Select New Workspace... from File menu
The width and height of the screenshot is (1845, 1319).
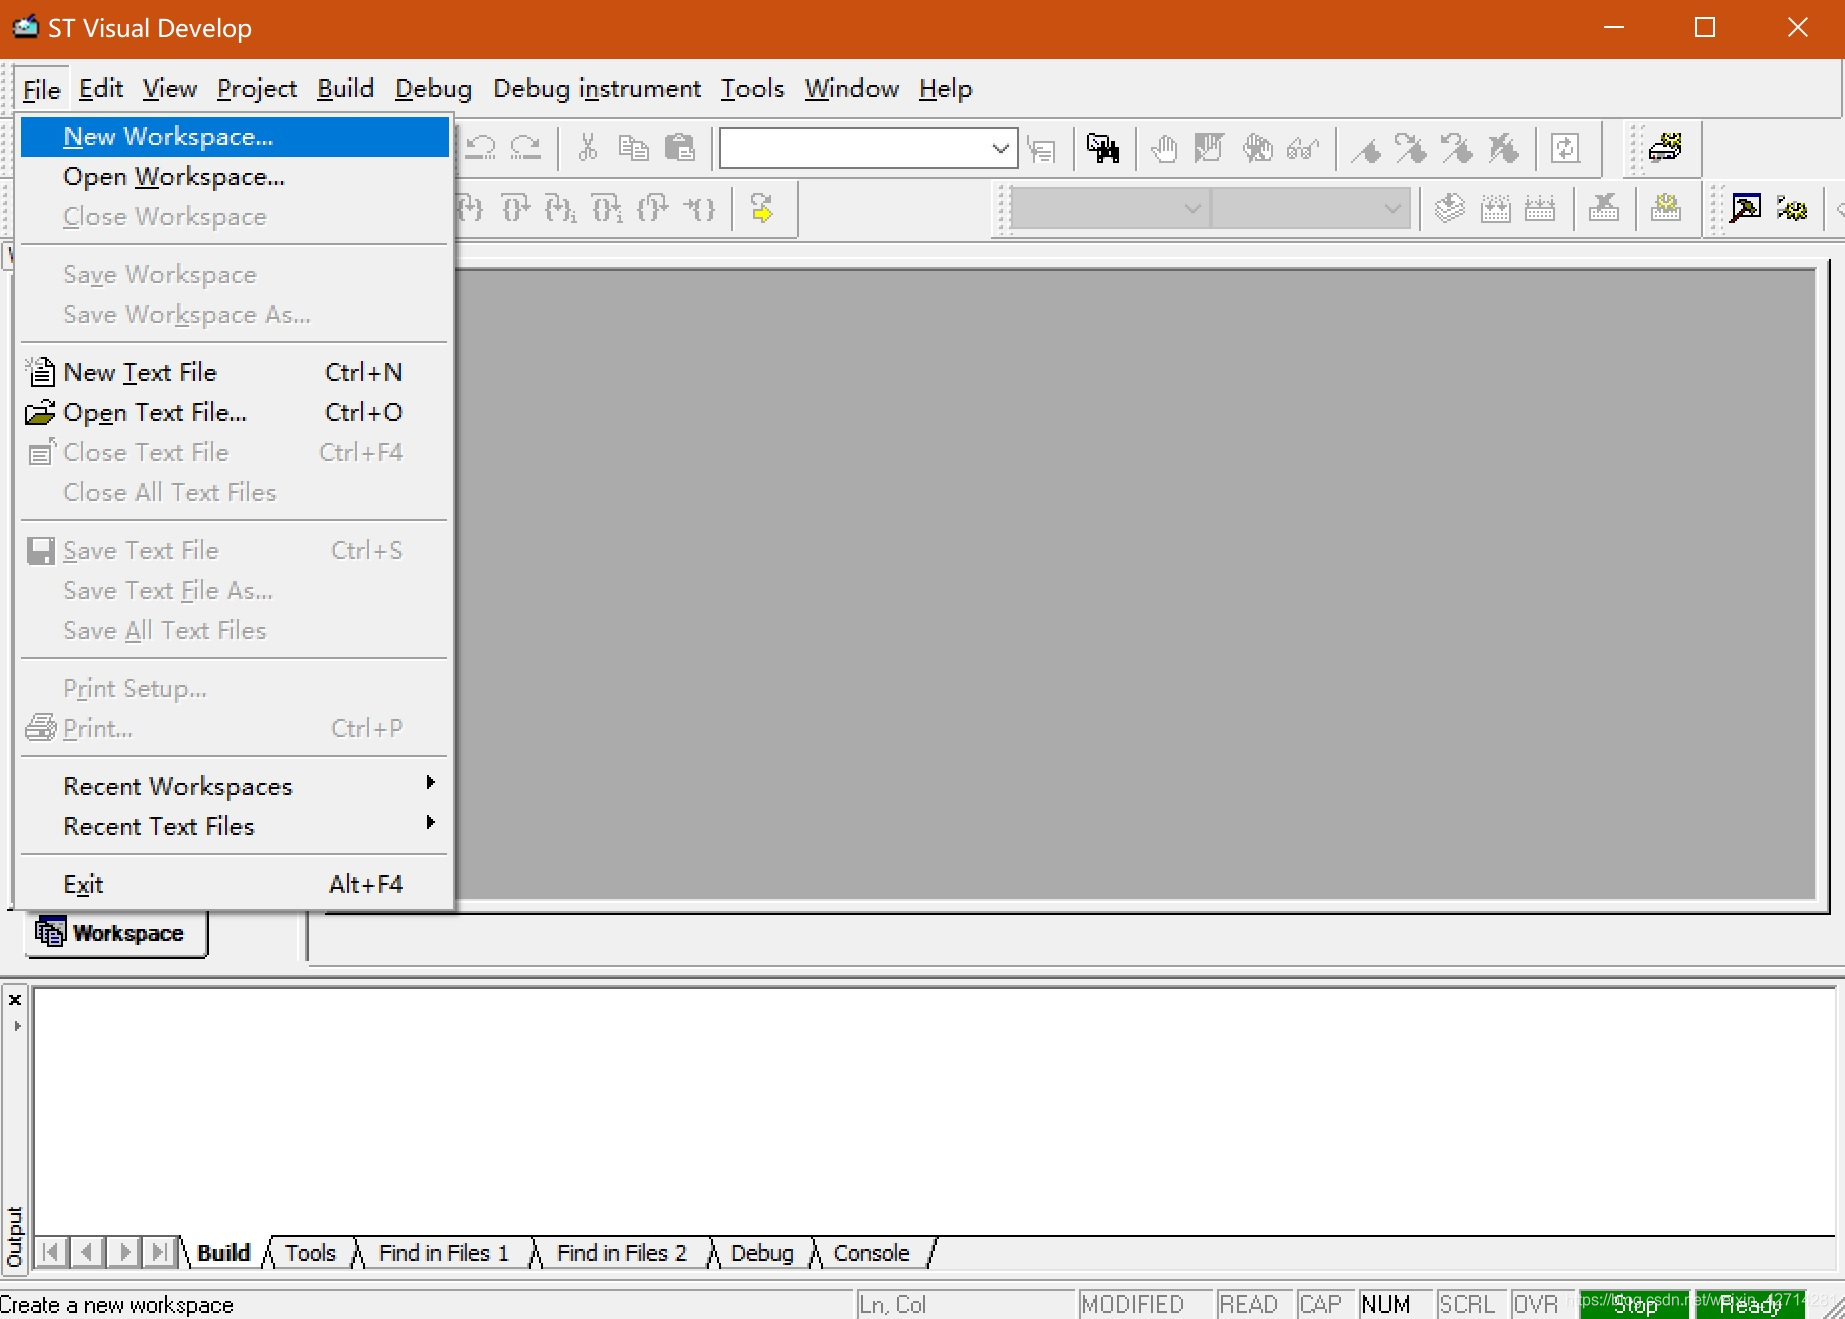click(234, 137)
